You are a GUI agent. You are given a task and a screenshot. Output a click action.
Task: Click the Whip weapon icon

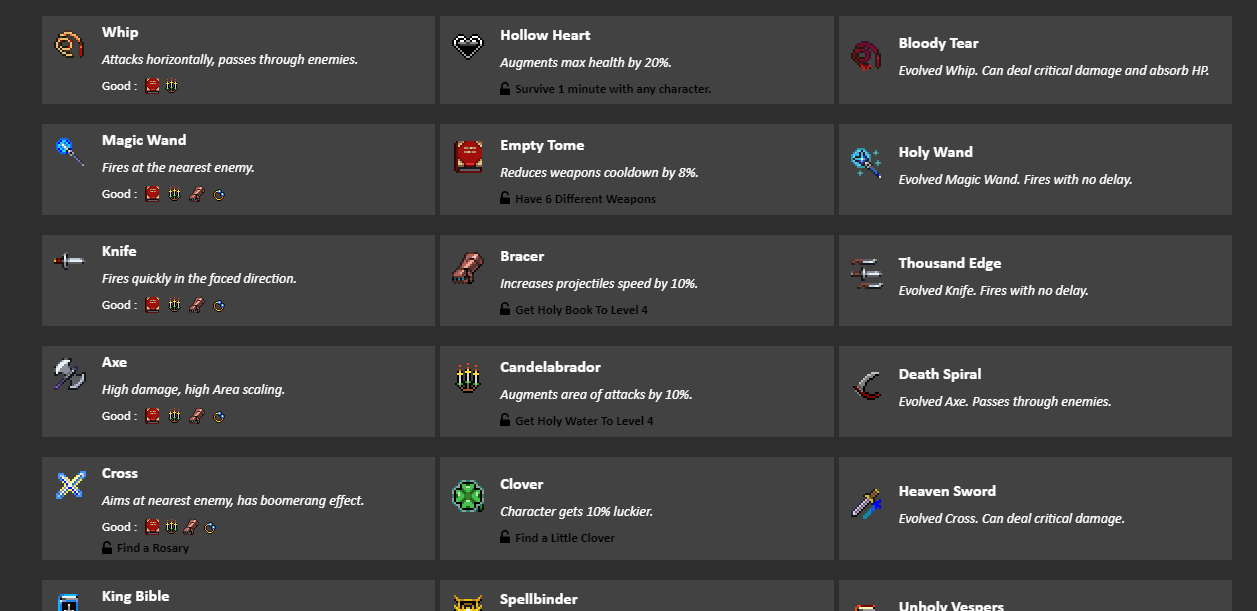click(69, 45)
